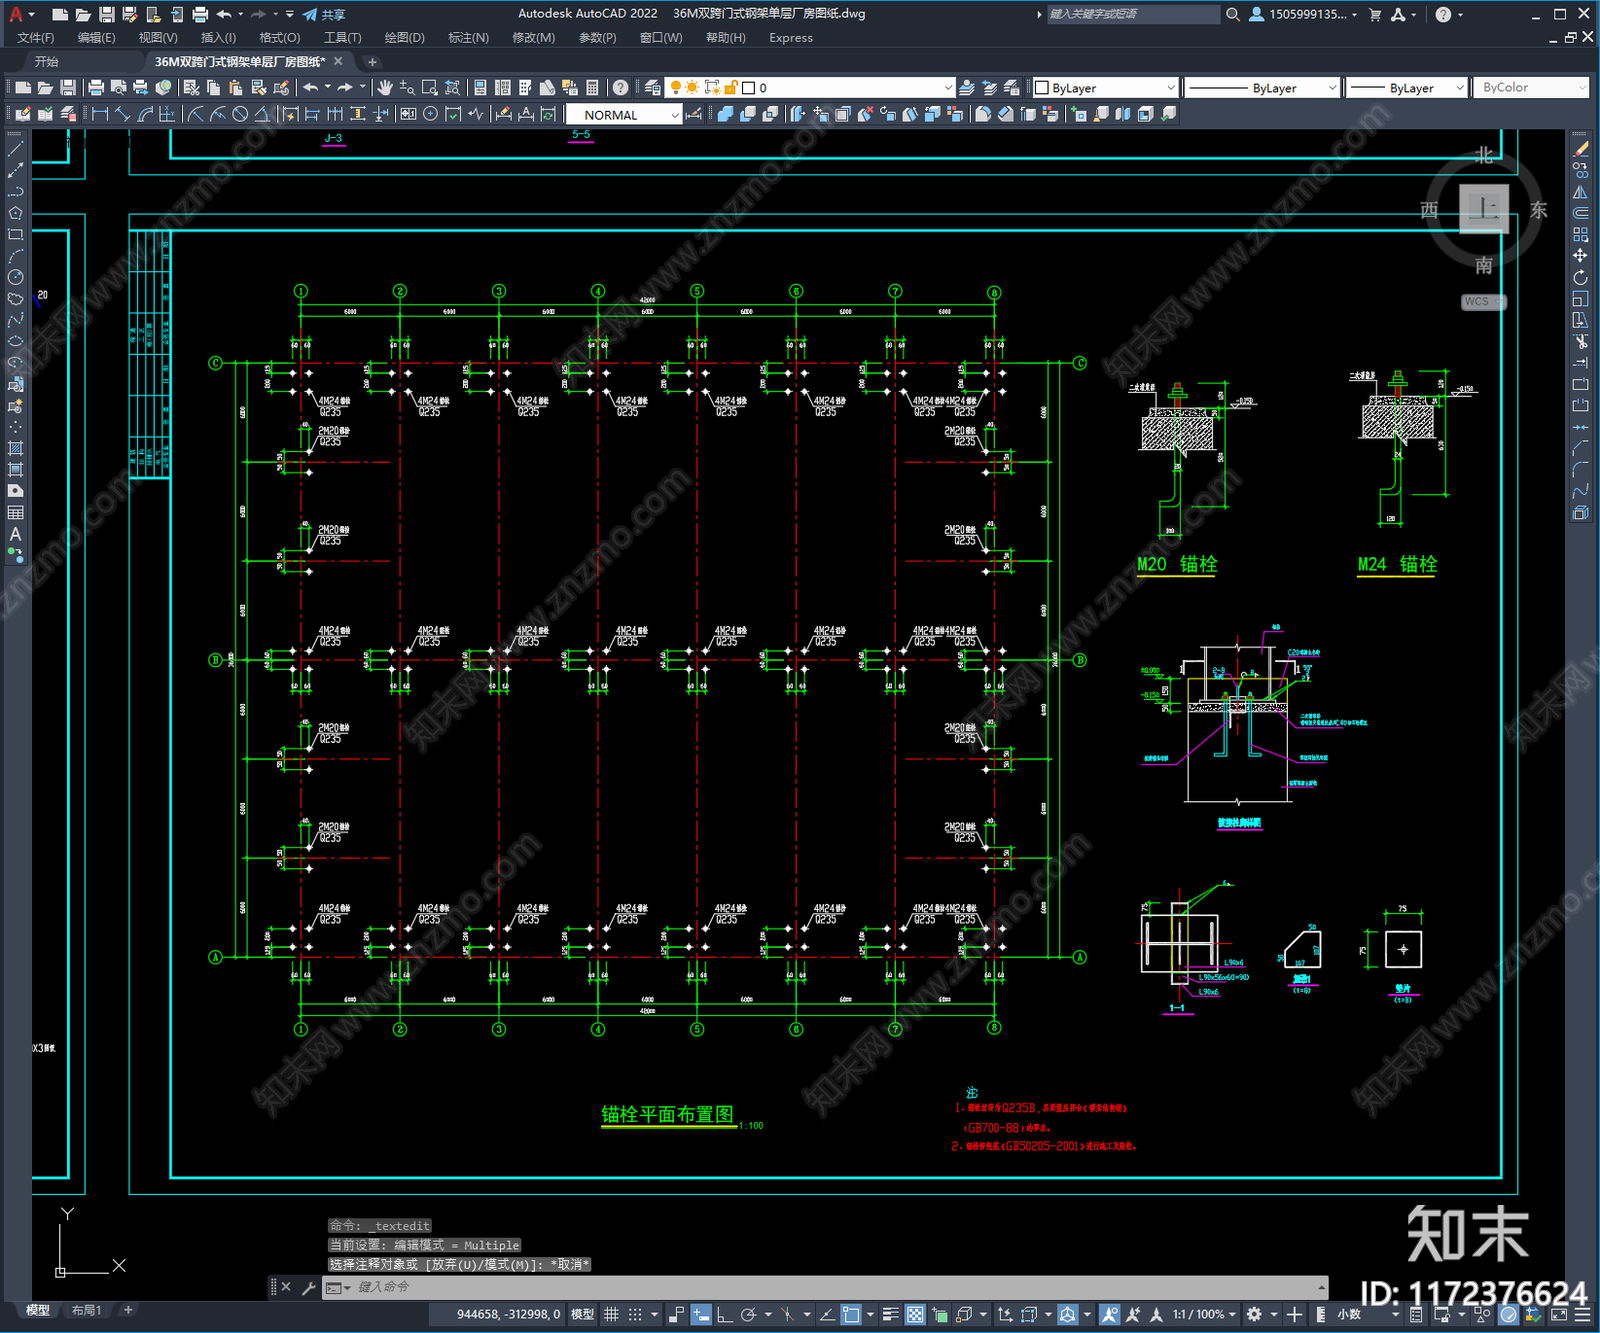Select the Move tool in modify toolbar
The height and width of the screenshot is (1333, 1600).
pos(1580,256)
